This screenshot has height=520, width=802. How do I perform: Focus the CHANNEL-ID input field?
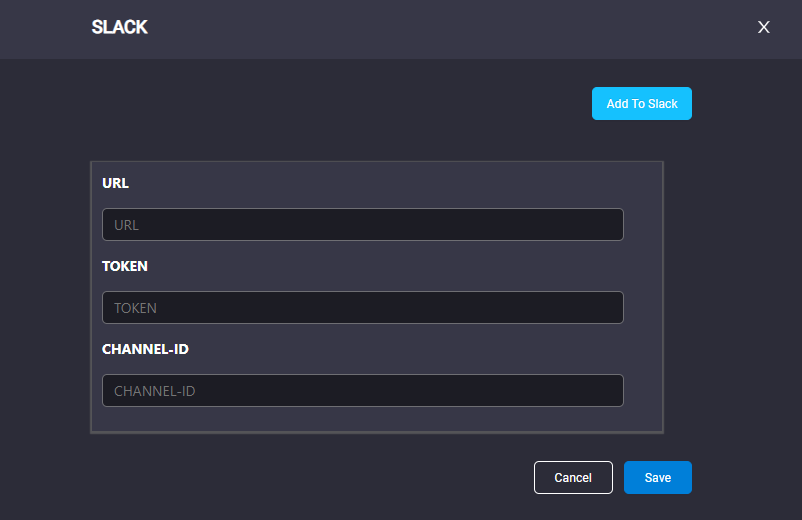coord(363,391)
